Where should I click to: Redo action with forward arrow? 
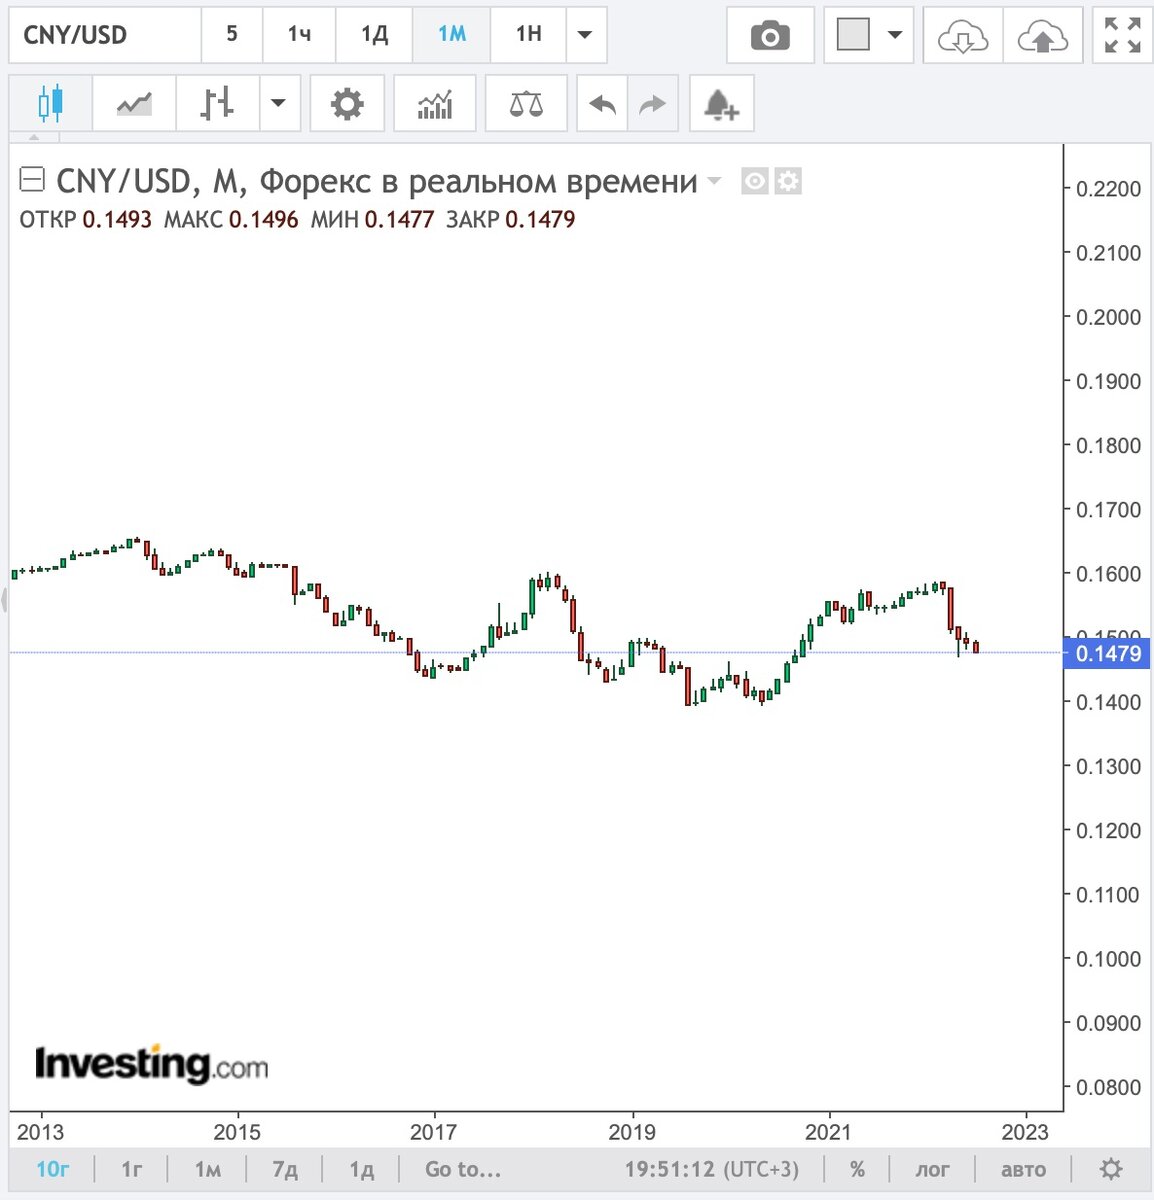coord(653,103)
